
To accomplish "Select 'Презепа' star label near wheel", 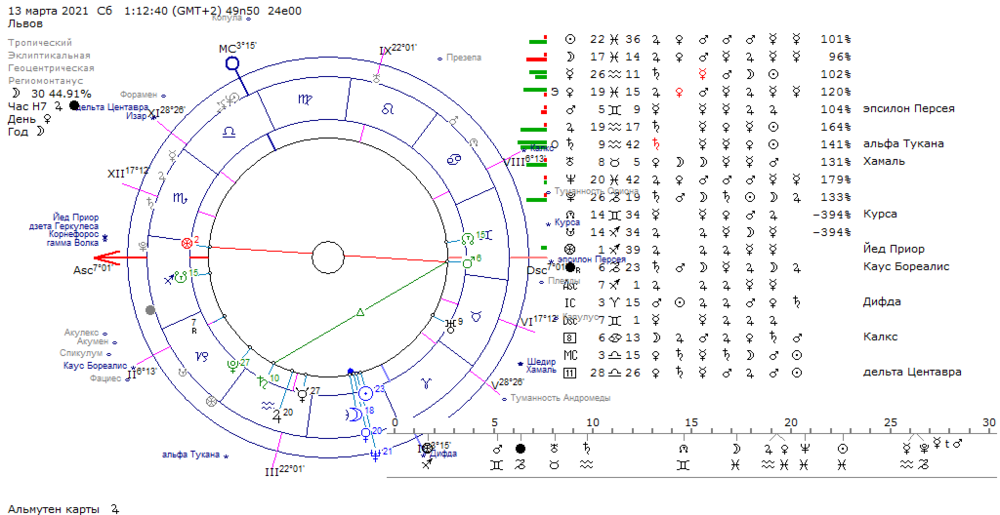I will pyautogui.click(x=464, y=58).
